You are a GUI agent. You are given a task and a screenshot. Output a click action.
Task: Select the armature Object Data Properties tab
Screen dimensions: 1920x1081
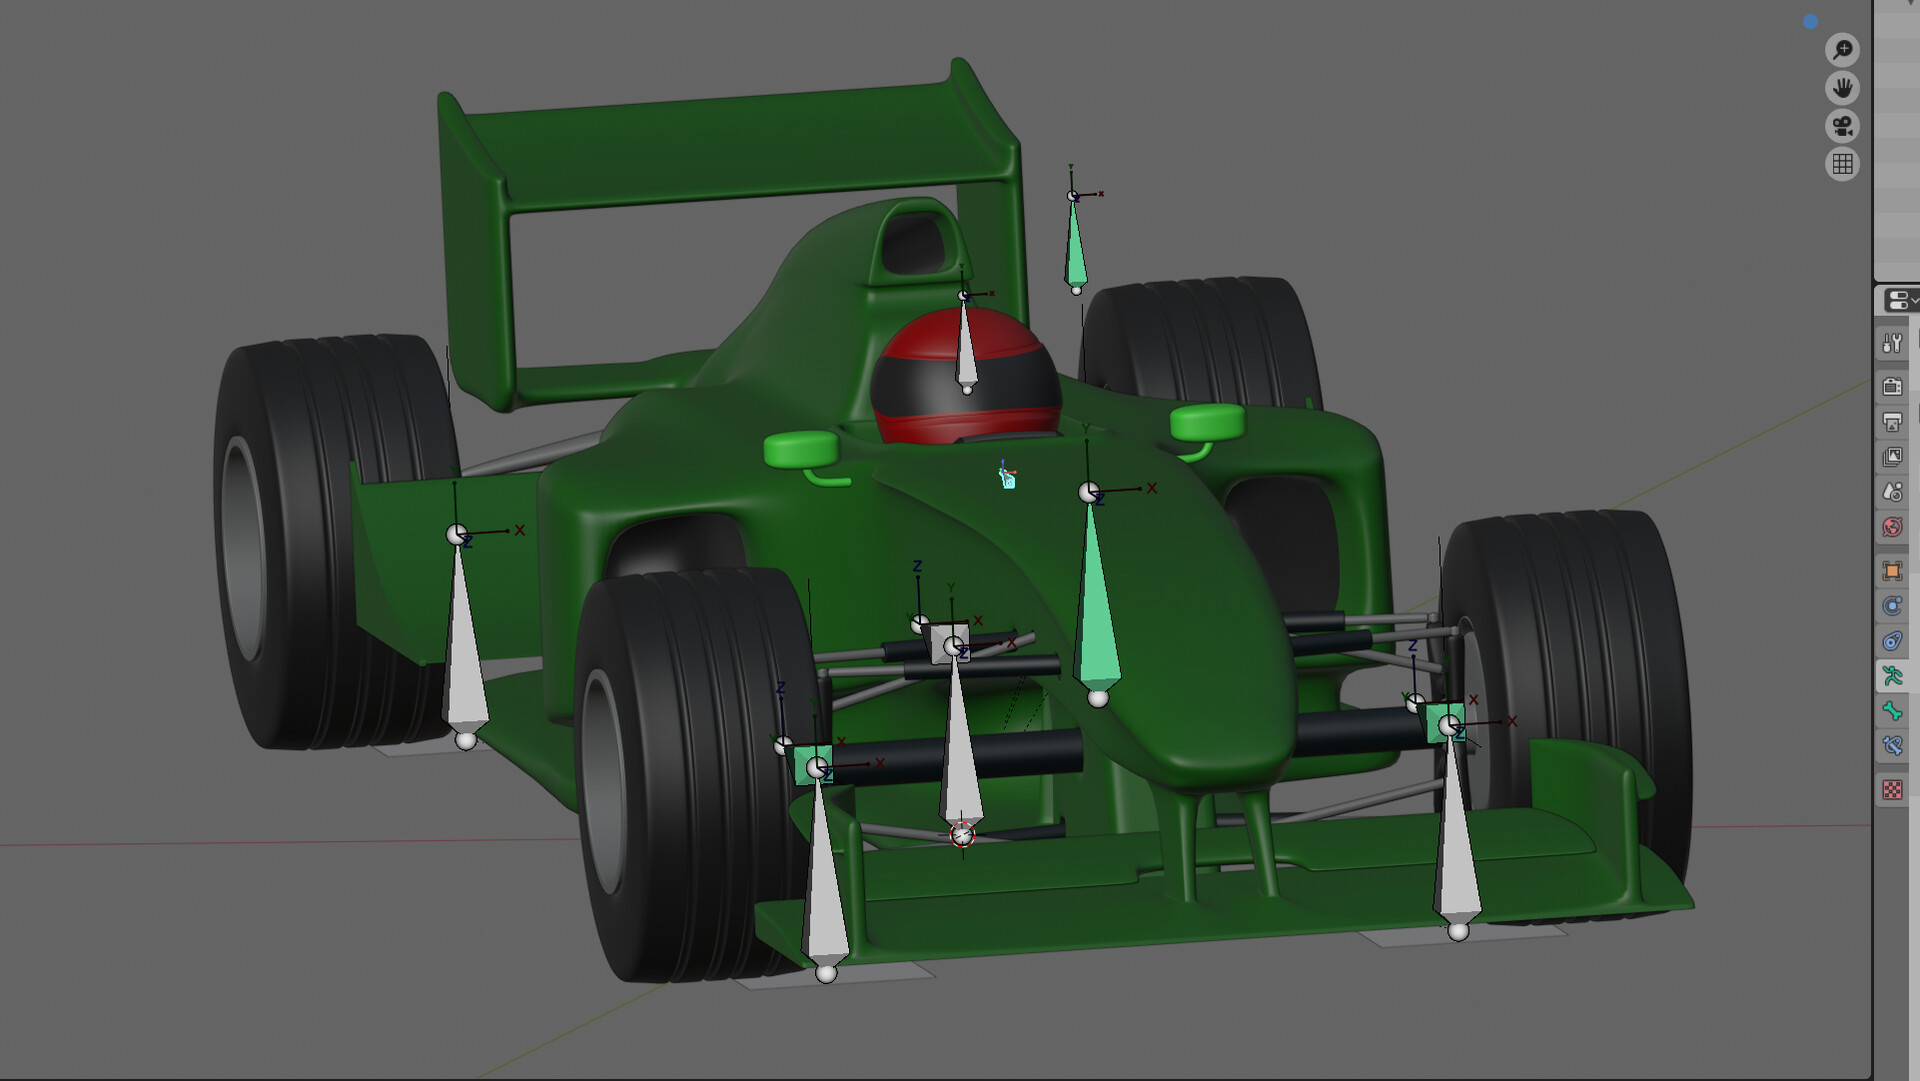coord(1893,676)
